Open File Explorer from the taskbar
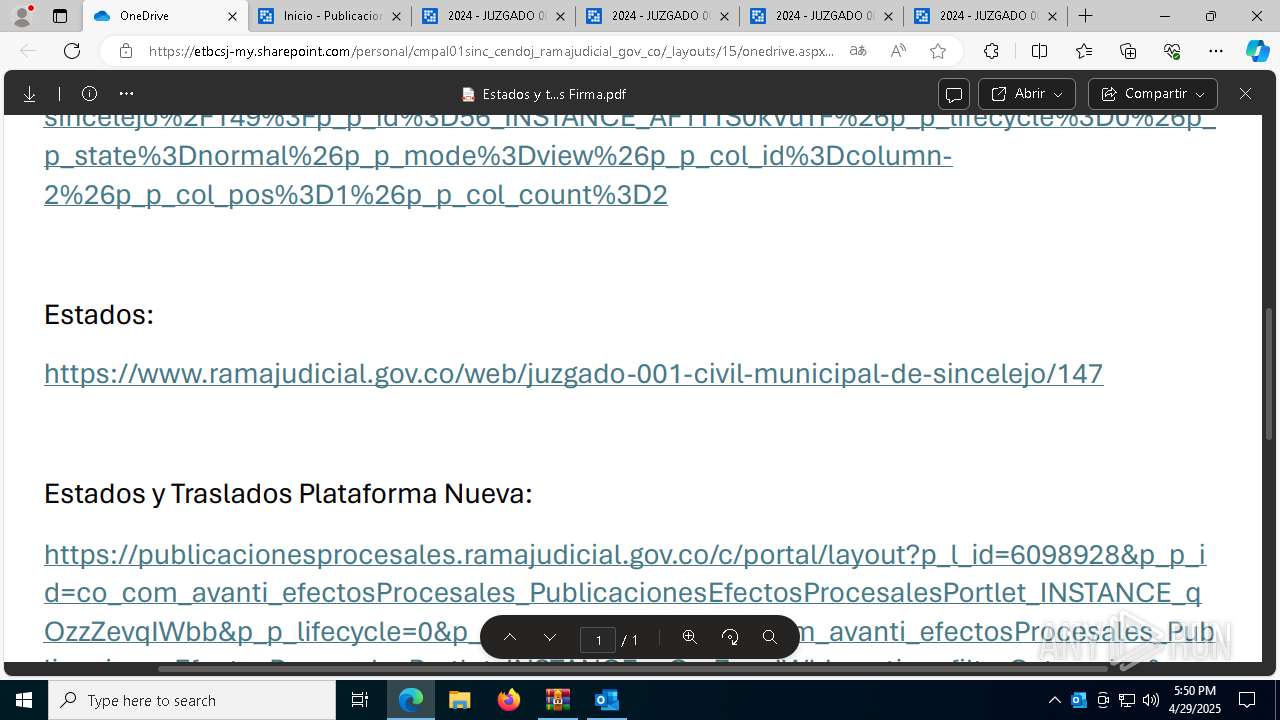Image resolution: width=1280 pixels, height=720 pixels. coord(459,700)
